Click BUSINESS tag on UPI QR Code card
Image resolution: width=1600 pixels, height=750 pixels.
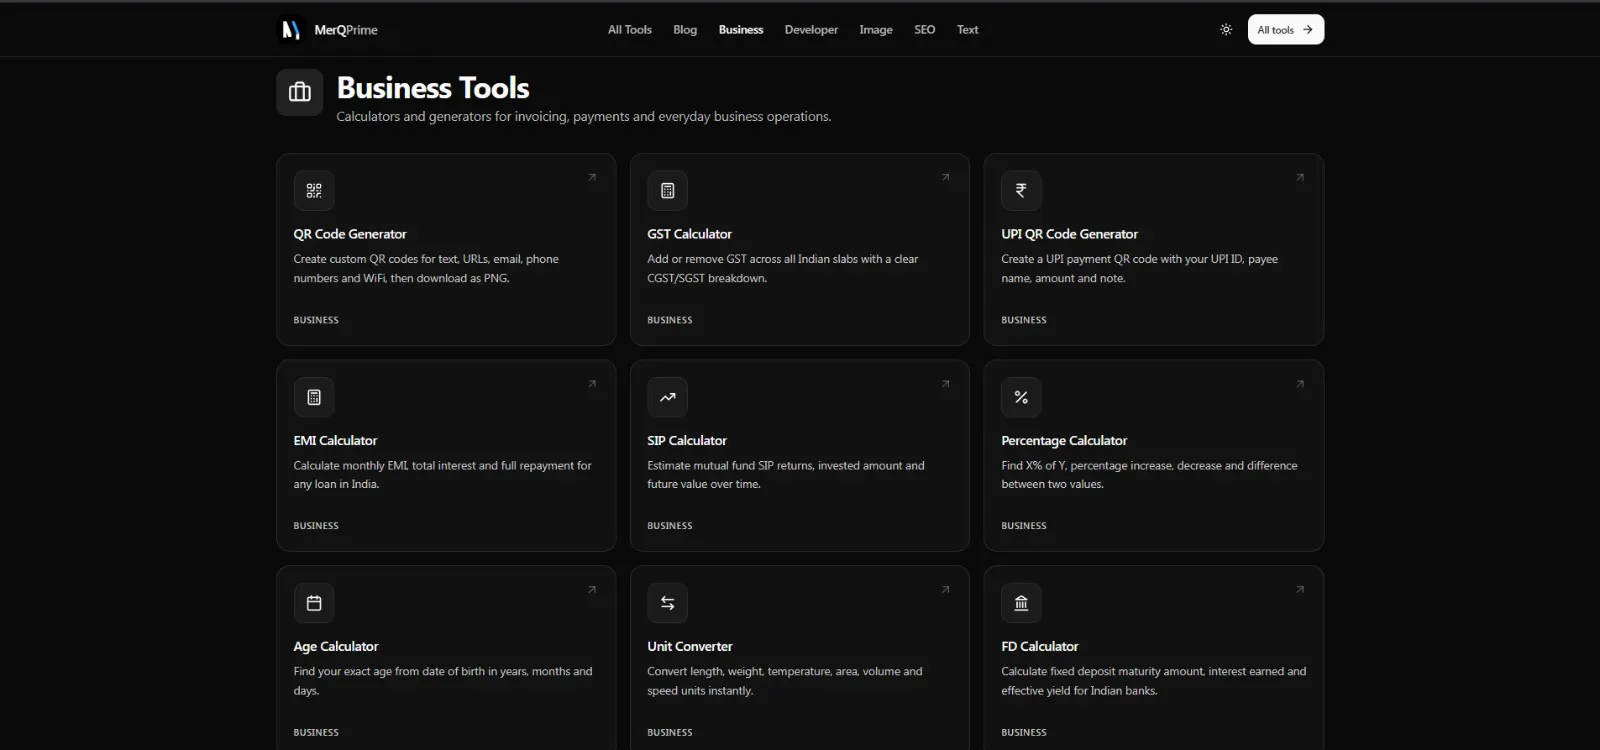pos(1024,320)
